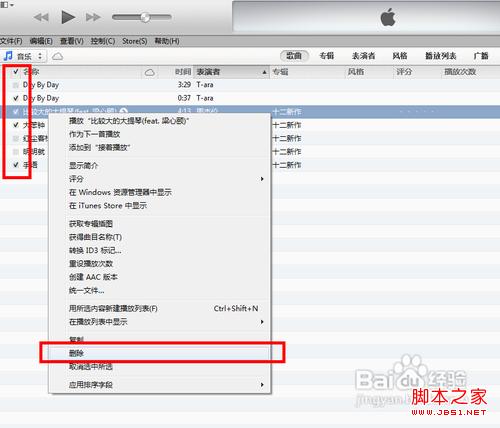Choose 复制 in the context menu
500x428 pixels.
(x=159, y=340)
